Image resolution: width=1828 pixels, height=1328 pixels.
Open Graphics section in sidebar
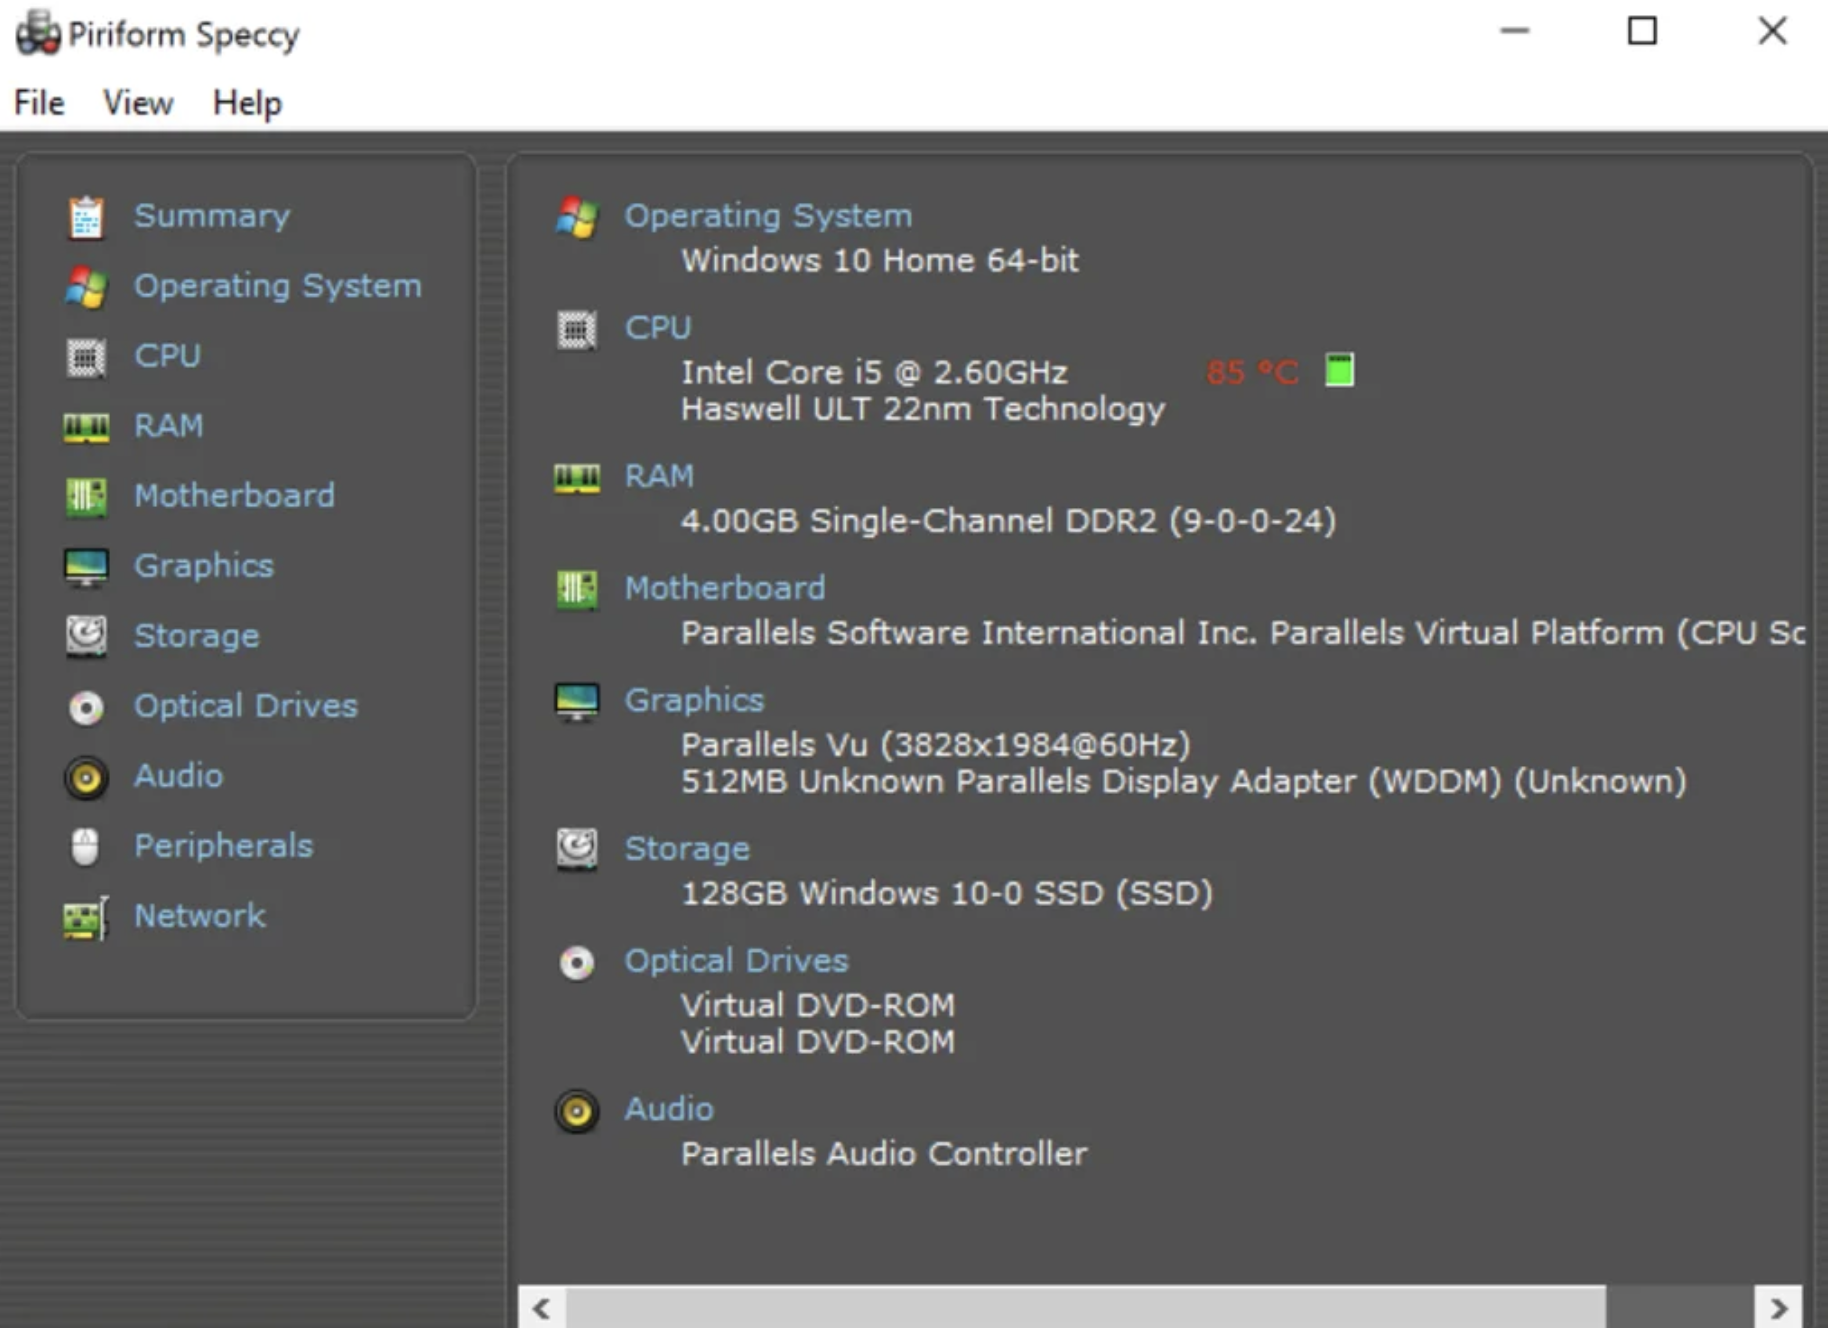(204, 566)
